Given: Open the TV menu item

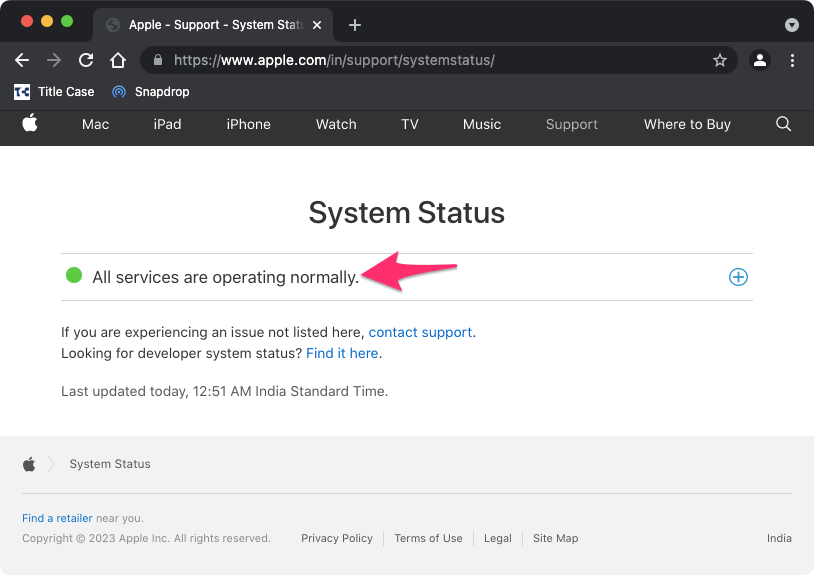Looking at the screenshot, I should coord(410,125).
